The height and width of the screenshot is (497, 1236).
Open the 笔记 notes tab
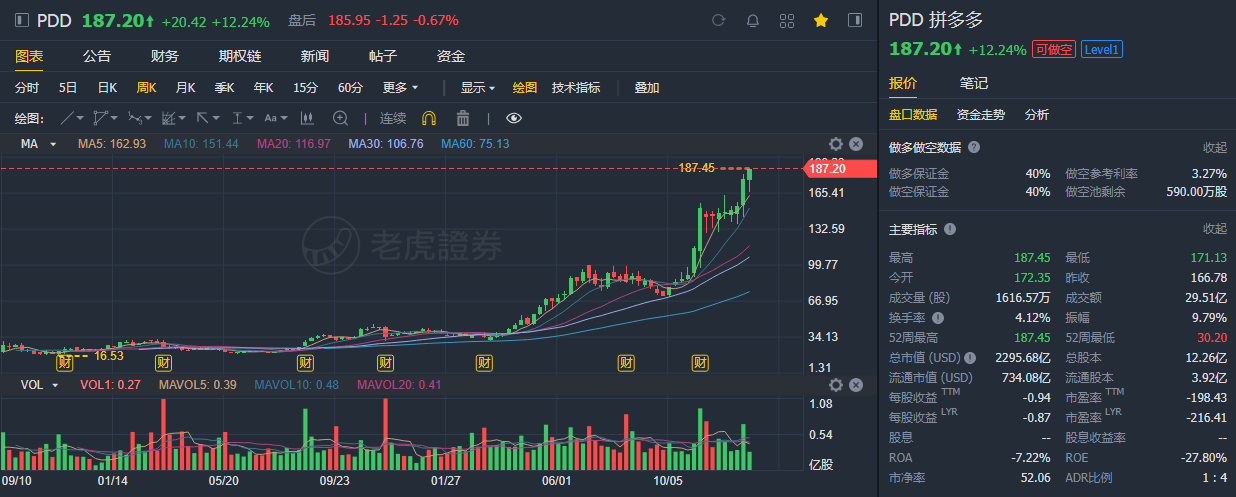(x=974, y=82)
